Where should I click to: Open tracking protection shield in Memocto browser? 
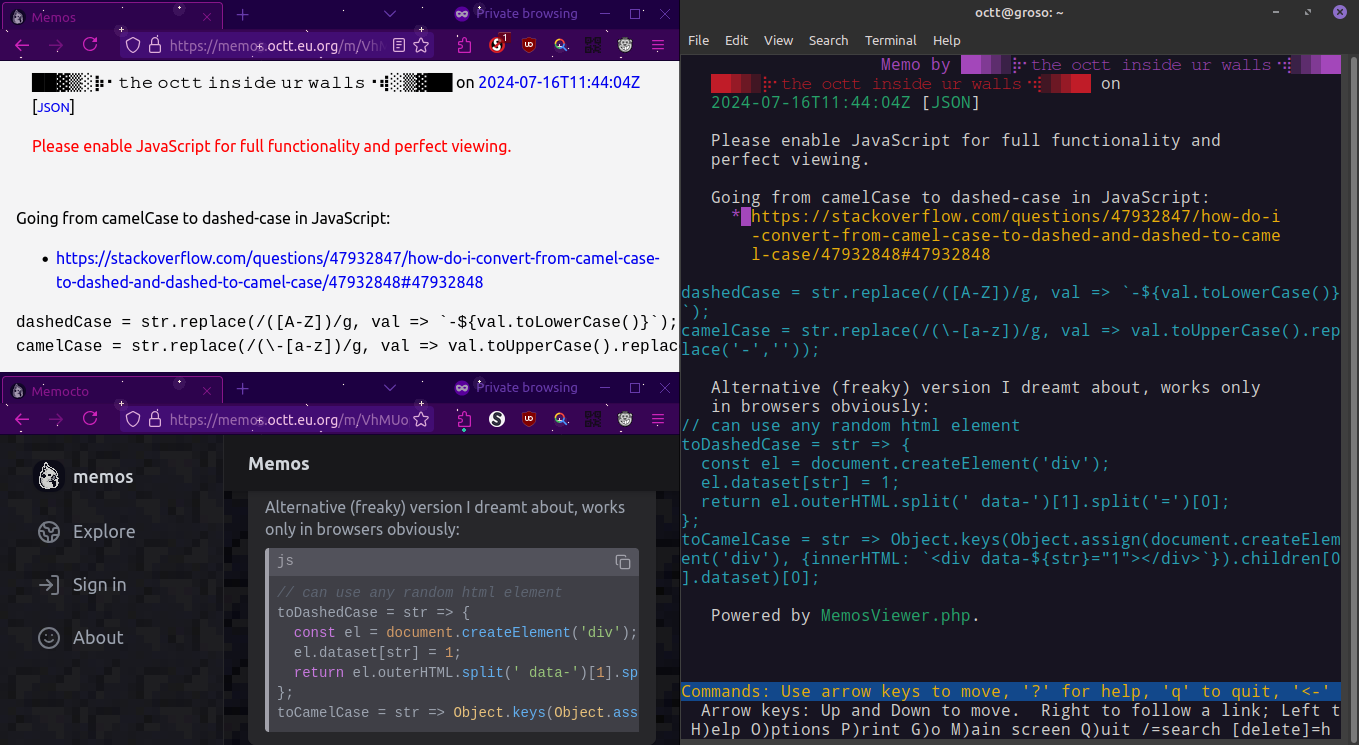coord(132,419)
